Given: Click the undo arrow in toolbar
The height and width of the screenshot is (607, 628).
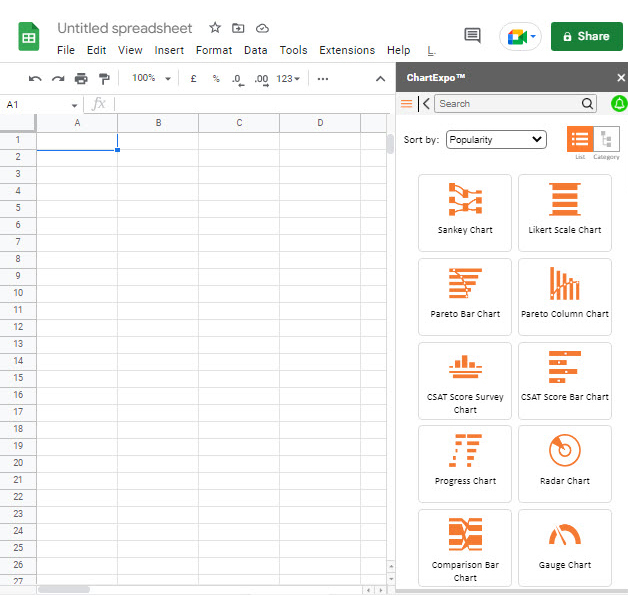Looking at the screenshot, I should [x=35, y=78].
